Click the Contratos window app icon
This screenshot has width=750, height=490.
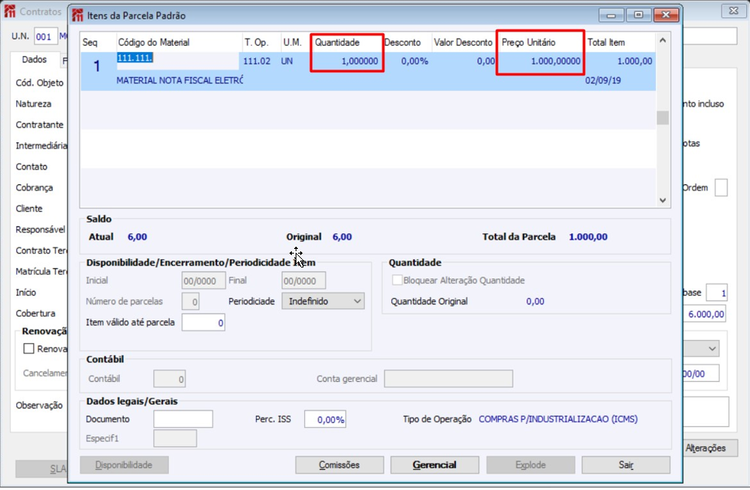(10, 11)
